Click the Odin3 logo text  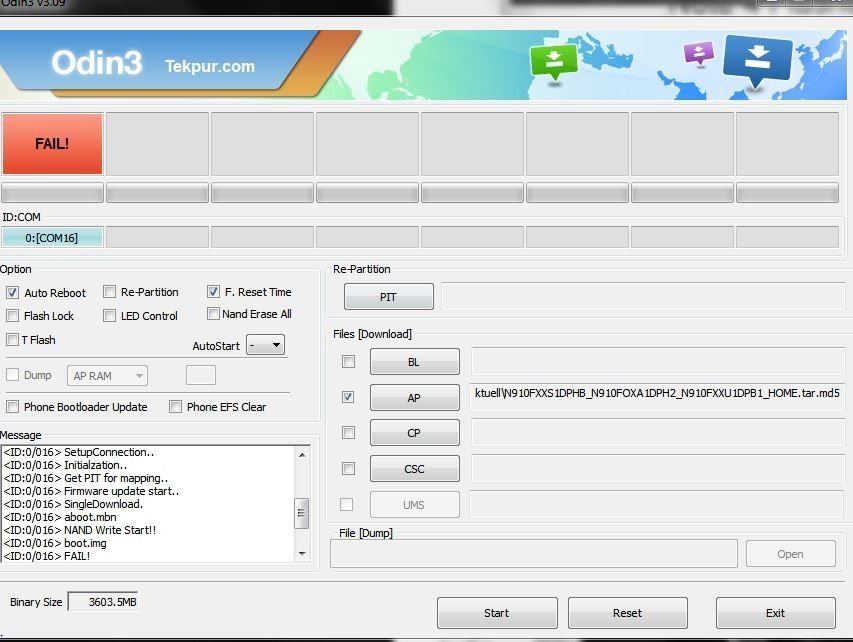(x=97, y=62)
